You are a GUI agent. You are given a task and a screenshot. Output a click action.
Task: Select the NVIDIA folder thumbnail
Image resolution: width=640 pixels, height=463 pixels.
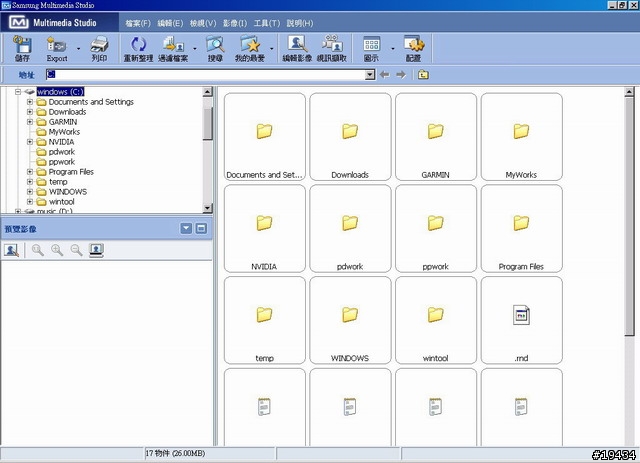point(264,229)
